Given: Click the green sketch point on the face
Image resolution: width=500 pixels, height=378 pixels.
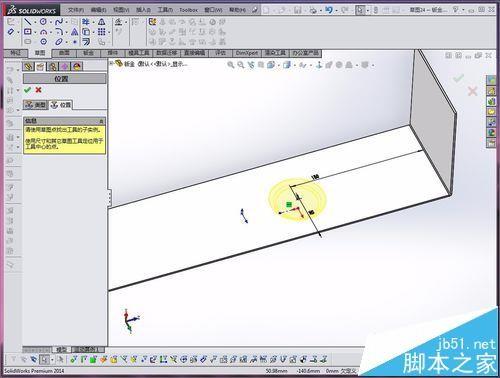Looking at the screenshot, I should (289, 204).
